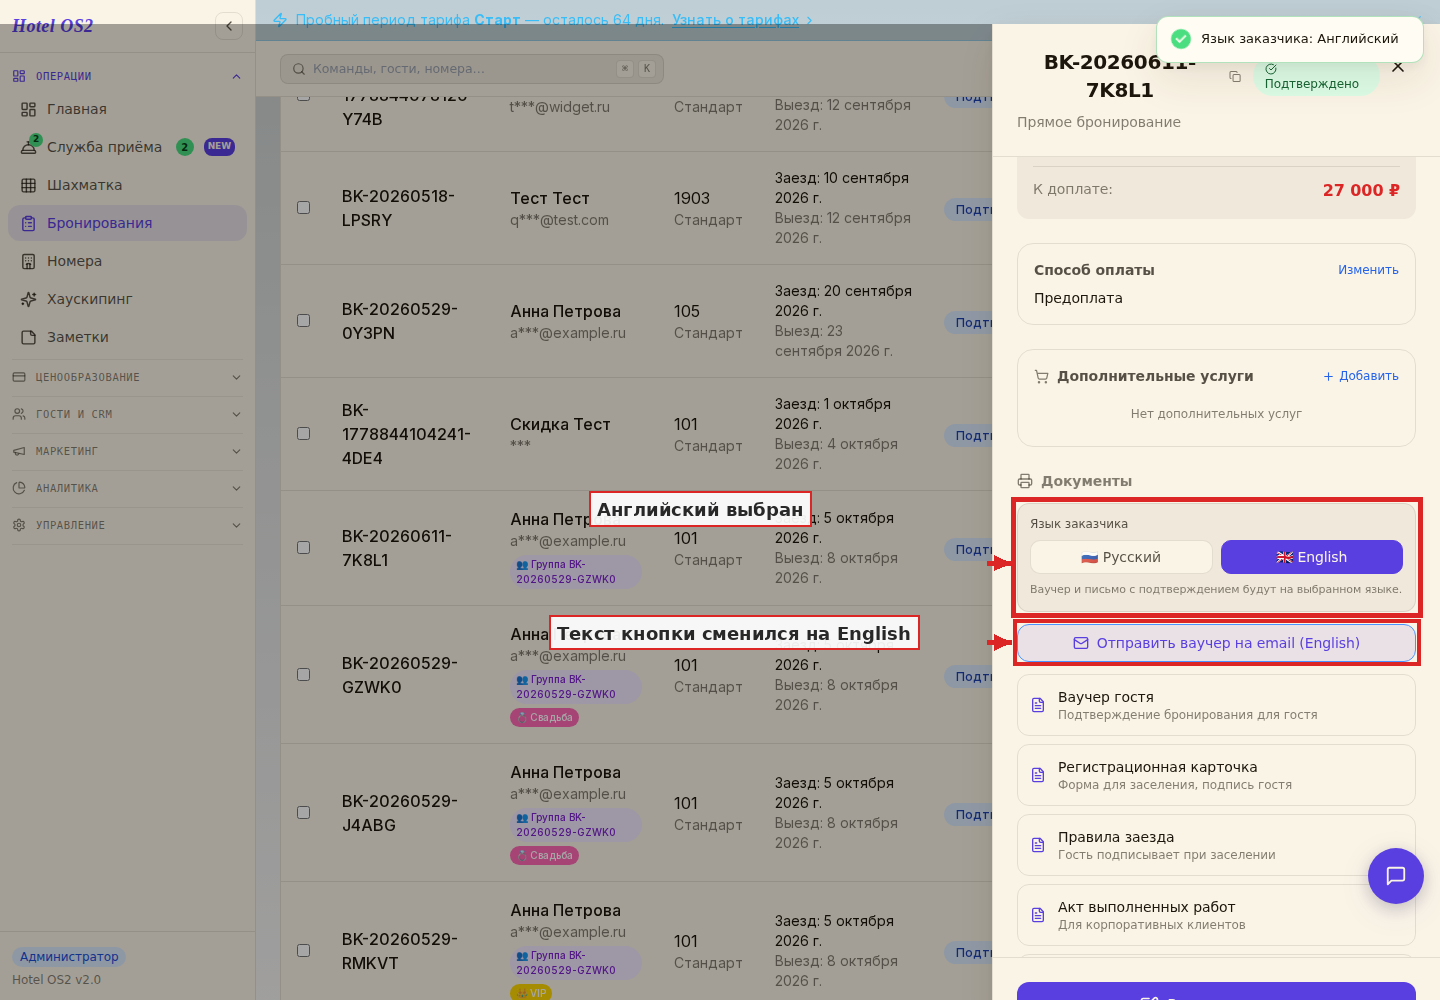Select English as customer language
1440x1000 pixels.
1312,557
